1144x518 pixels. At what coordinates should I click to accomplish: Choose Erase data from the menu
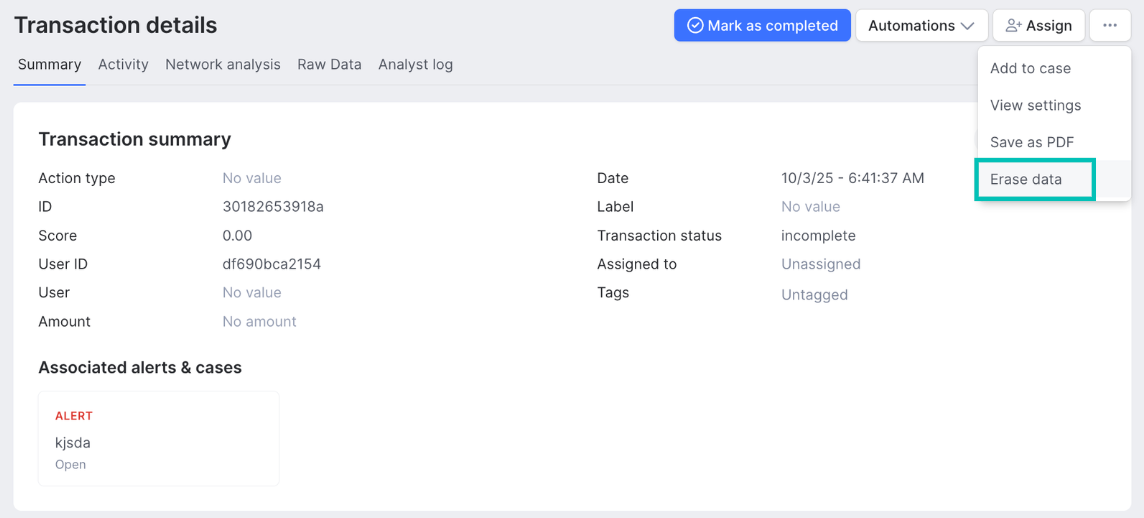tap(1026, 180)
